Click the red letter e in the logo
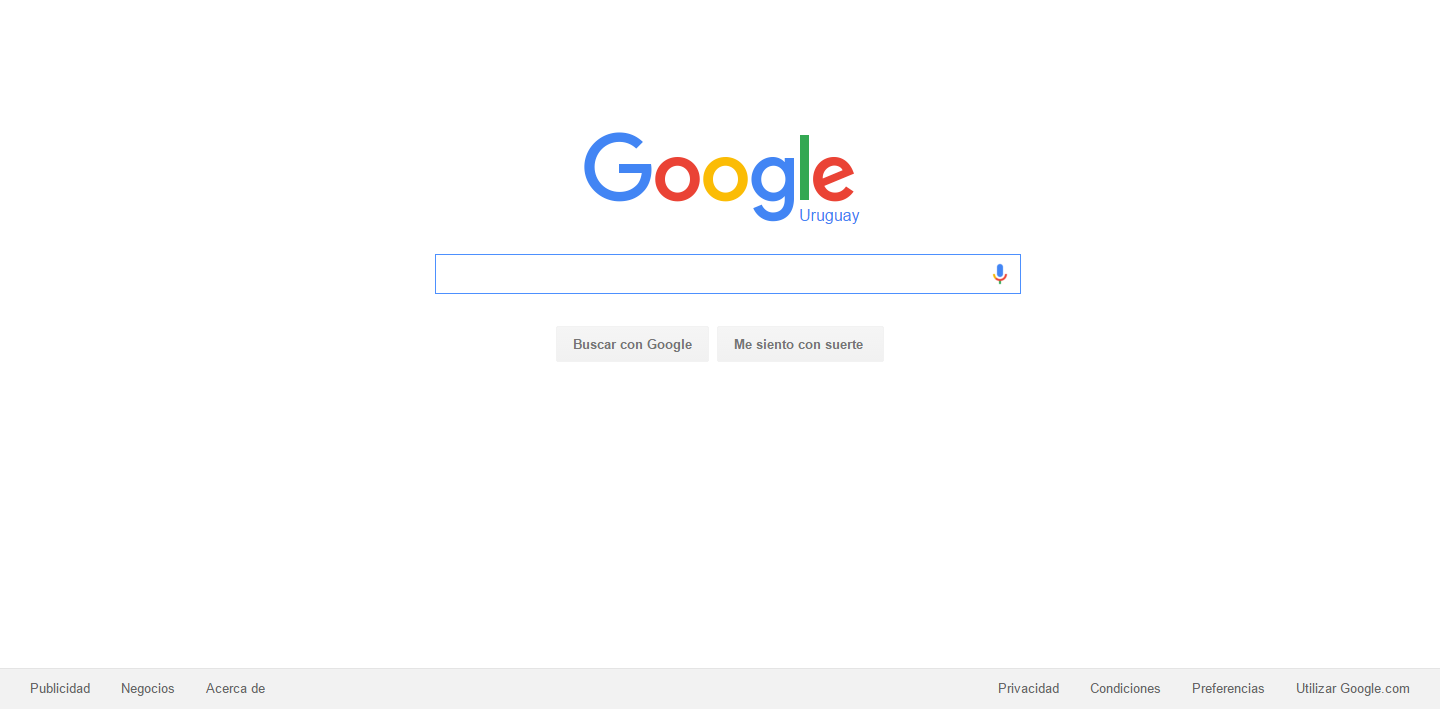 (x=833, y=179)
